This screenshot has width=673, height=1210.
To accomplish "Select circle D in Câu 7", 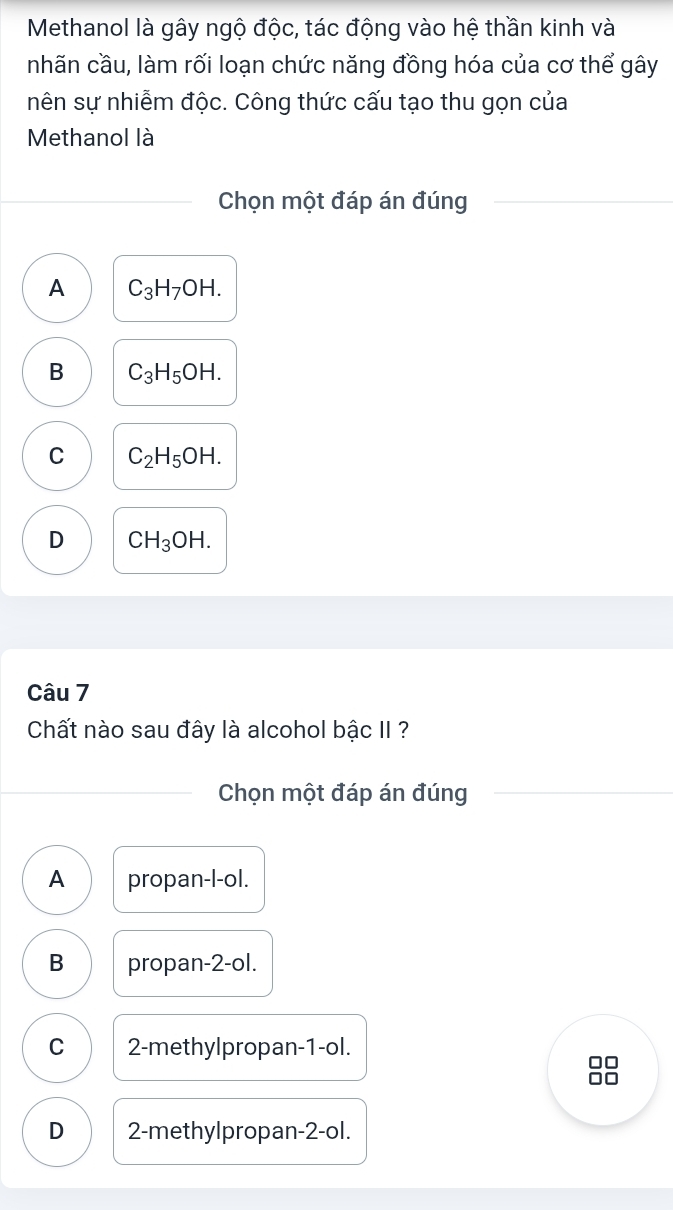I will point(57,1131).
